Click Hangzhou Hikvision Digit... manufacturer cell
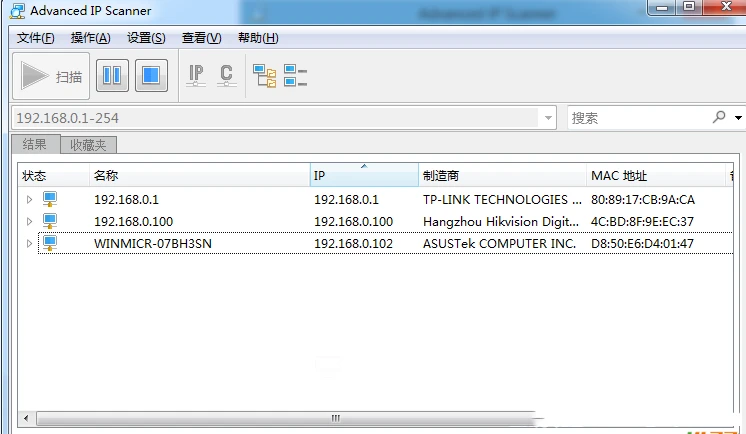Viewport: 746px width, 434px height. (x=501, y=222)
